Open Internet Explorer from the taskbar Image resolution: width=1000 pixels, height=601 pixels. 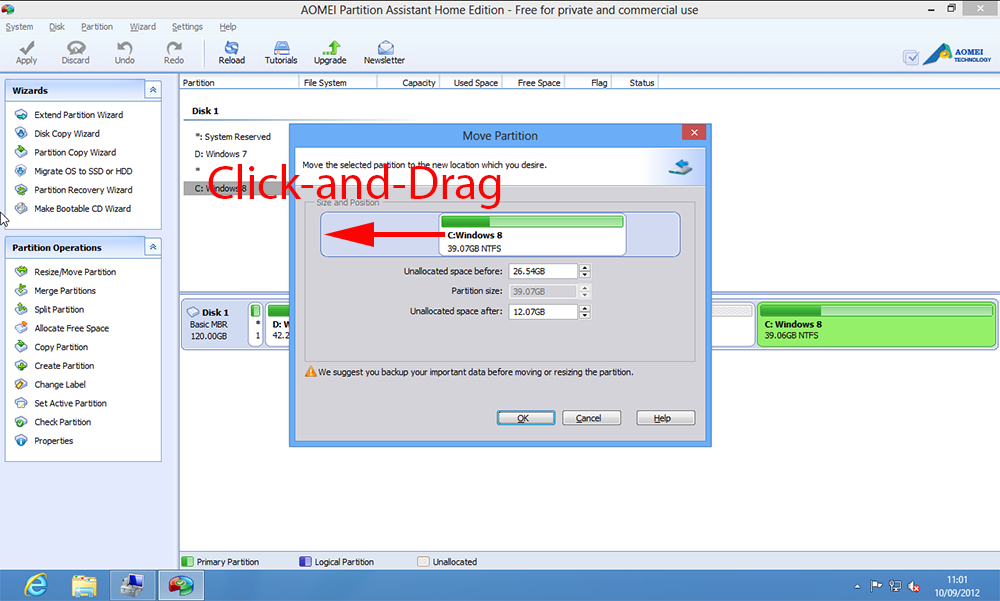36,585
